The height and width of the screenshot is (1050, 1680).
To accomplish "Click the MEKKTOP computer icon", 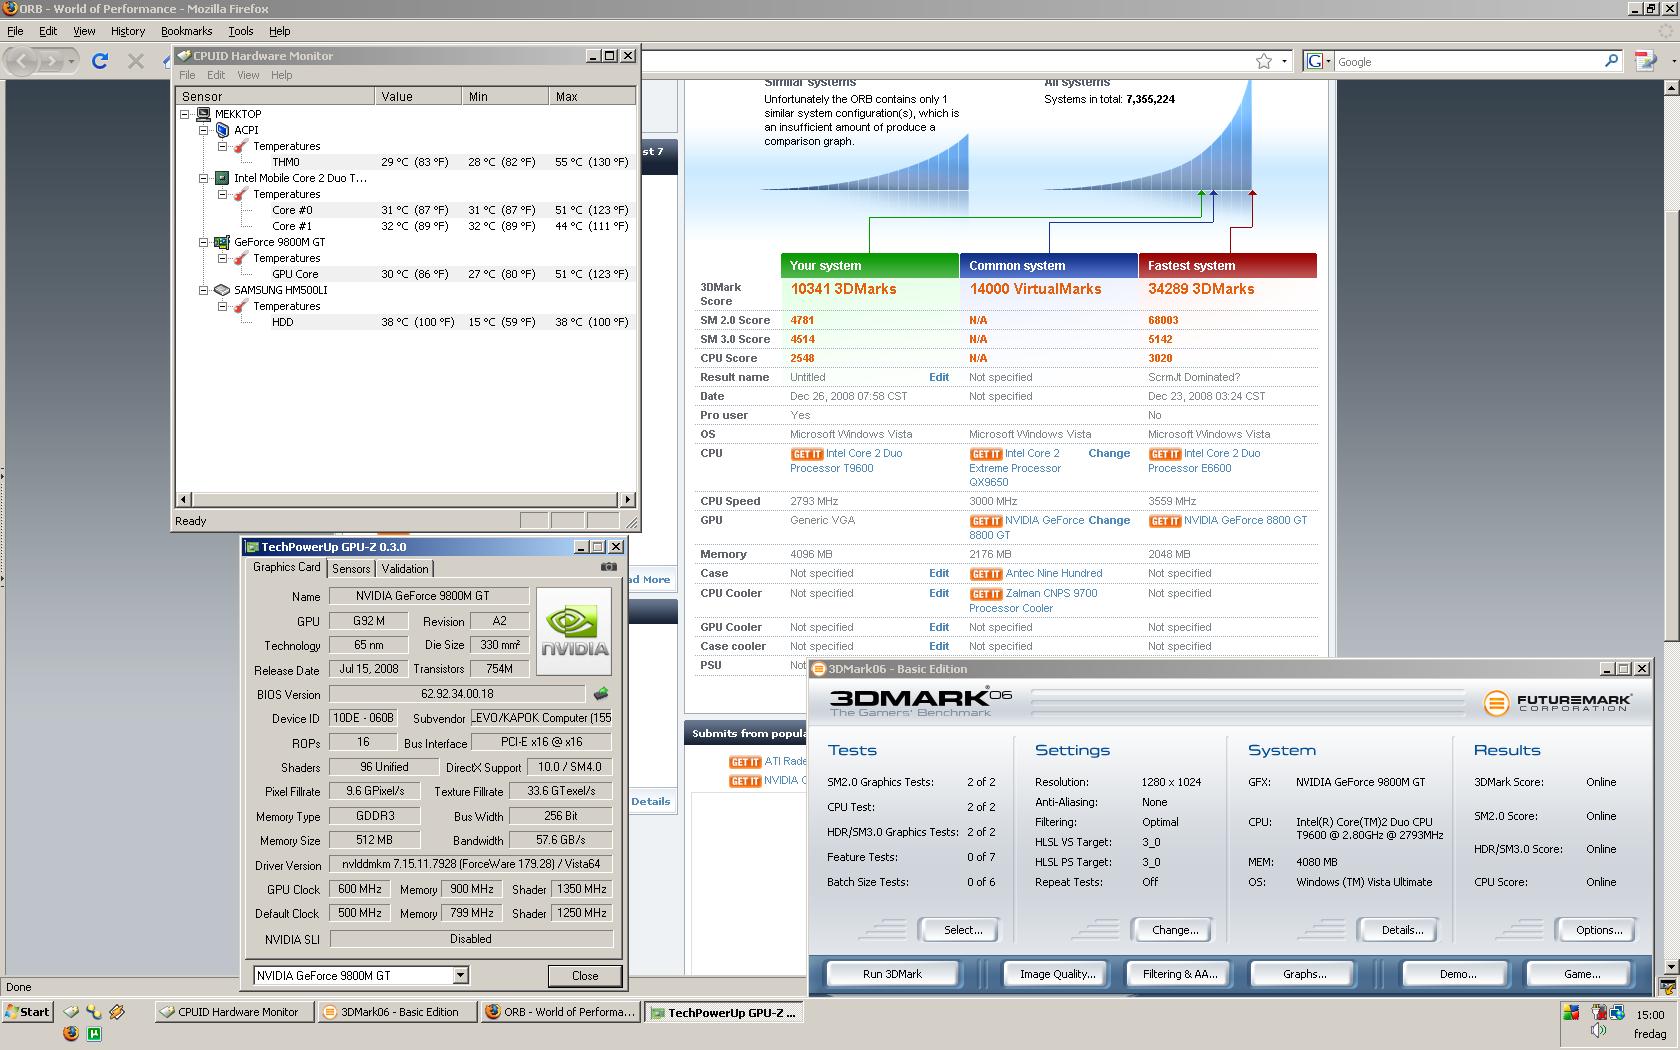I will [204, 114].
